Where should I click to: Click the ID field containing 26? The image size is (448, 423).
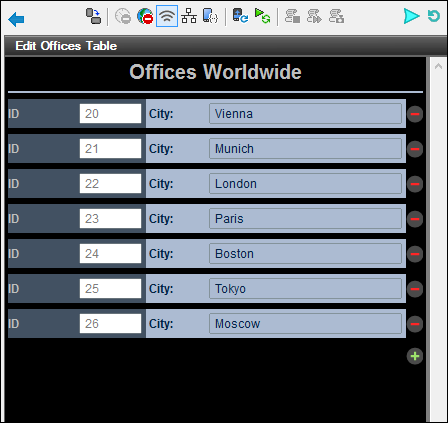point(110,324)
